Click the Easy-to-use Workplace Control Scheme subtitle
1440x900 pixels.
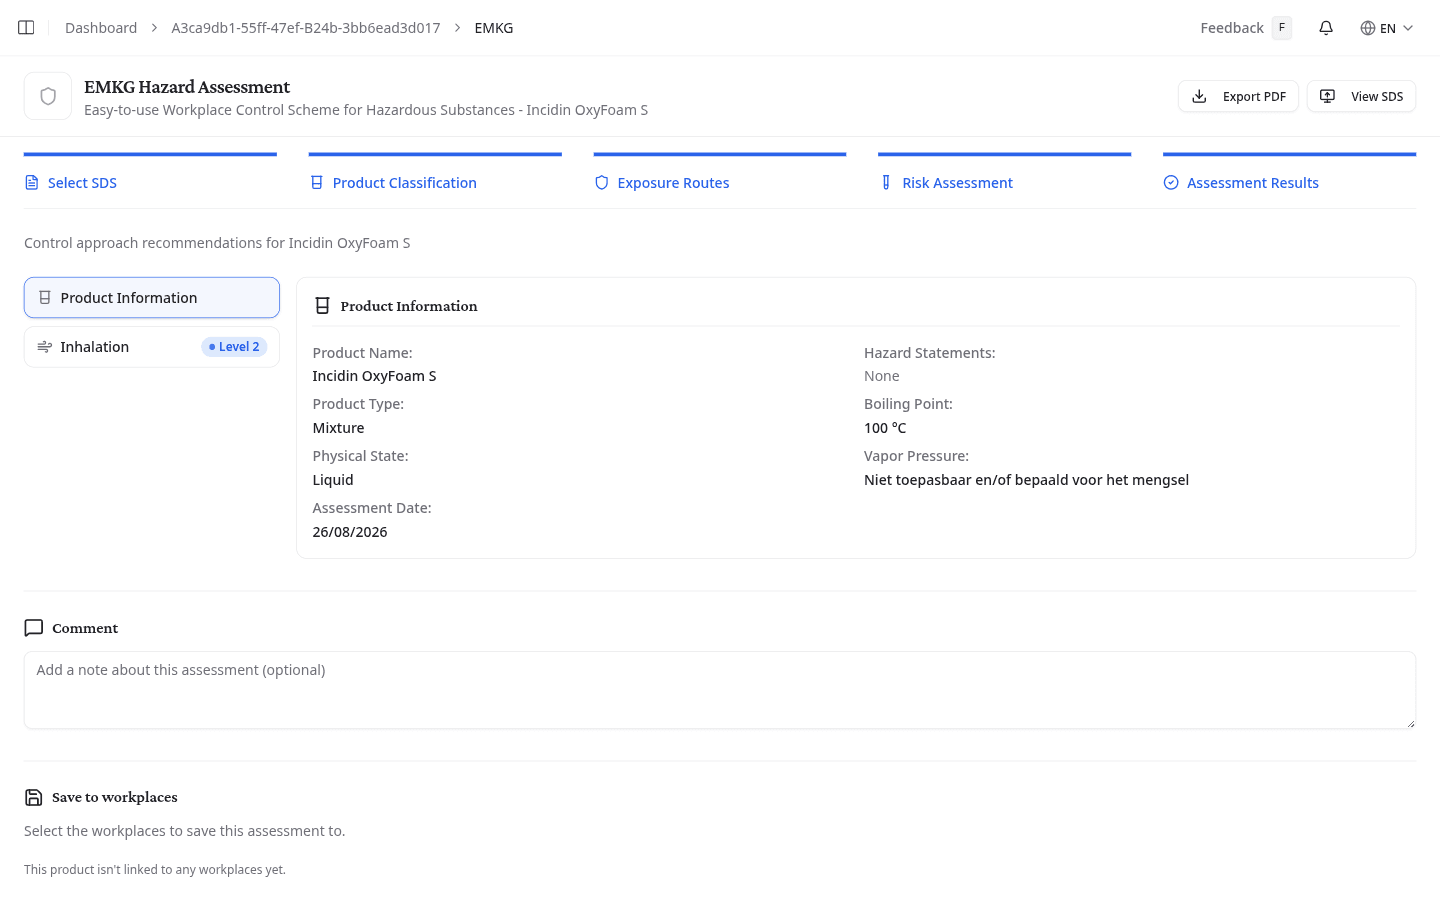click(x=366, y=110)
